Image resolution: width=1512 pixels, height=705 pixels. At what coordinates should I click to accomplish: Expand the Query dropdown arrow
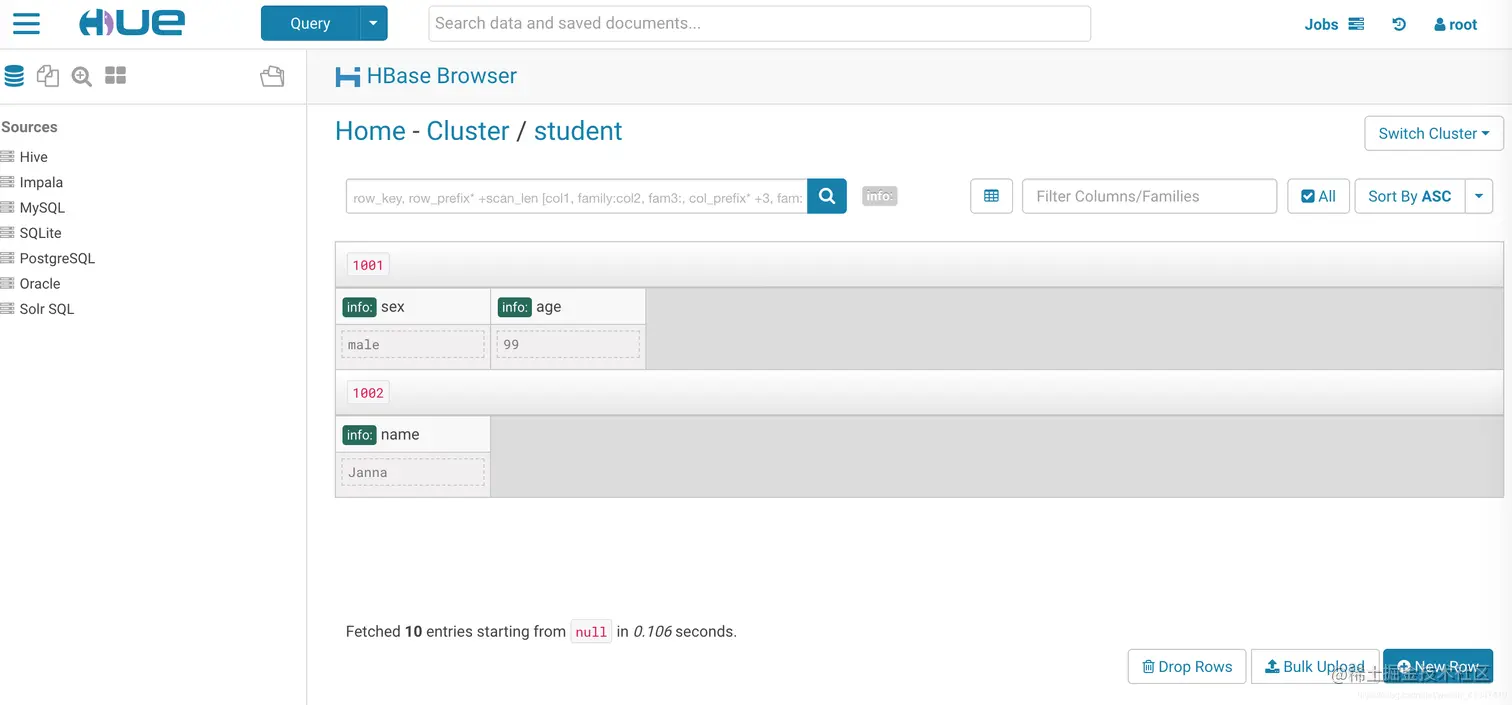pyautogui.click(x=374, y=23)
